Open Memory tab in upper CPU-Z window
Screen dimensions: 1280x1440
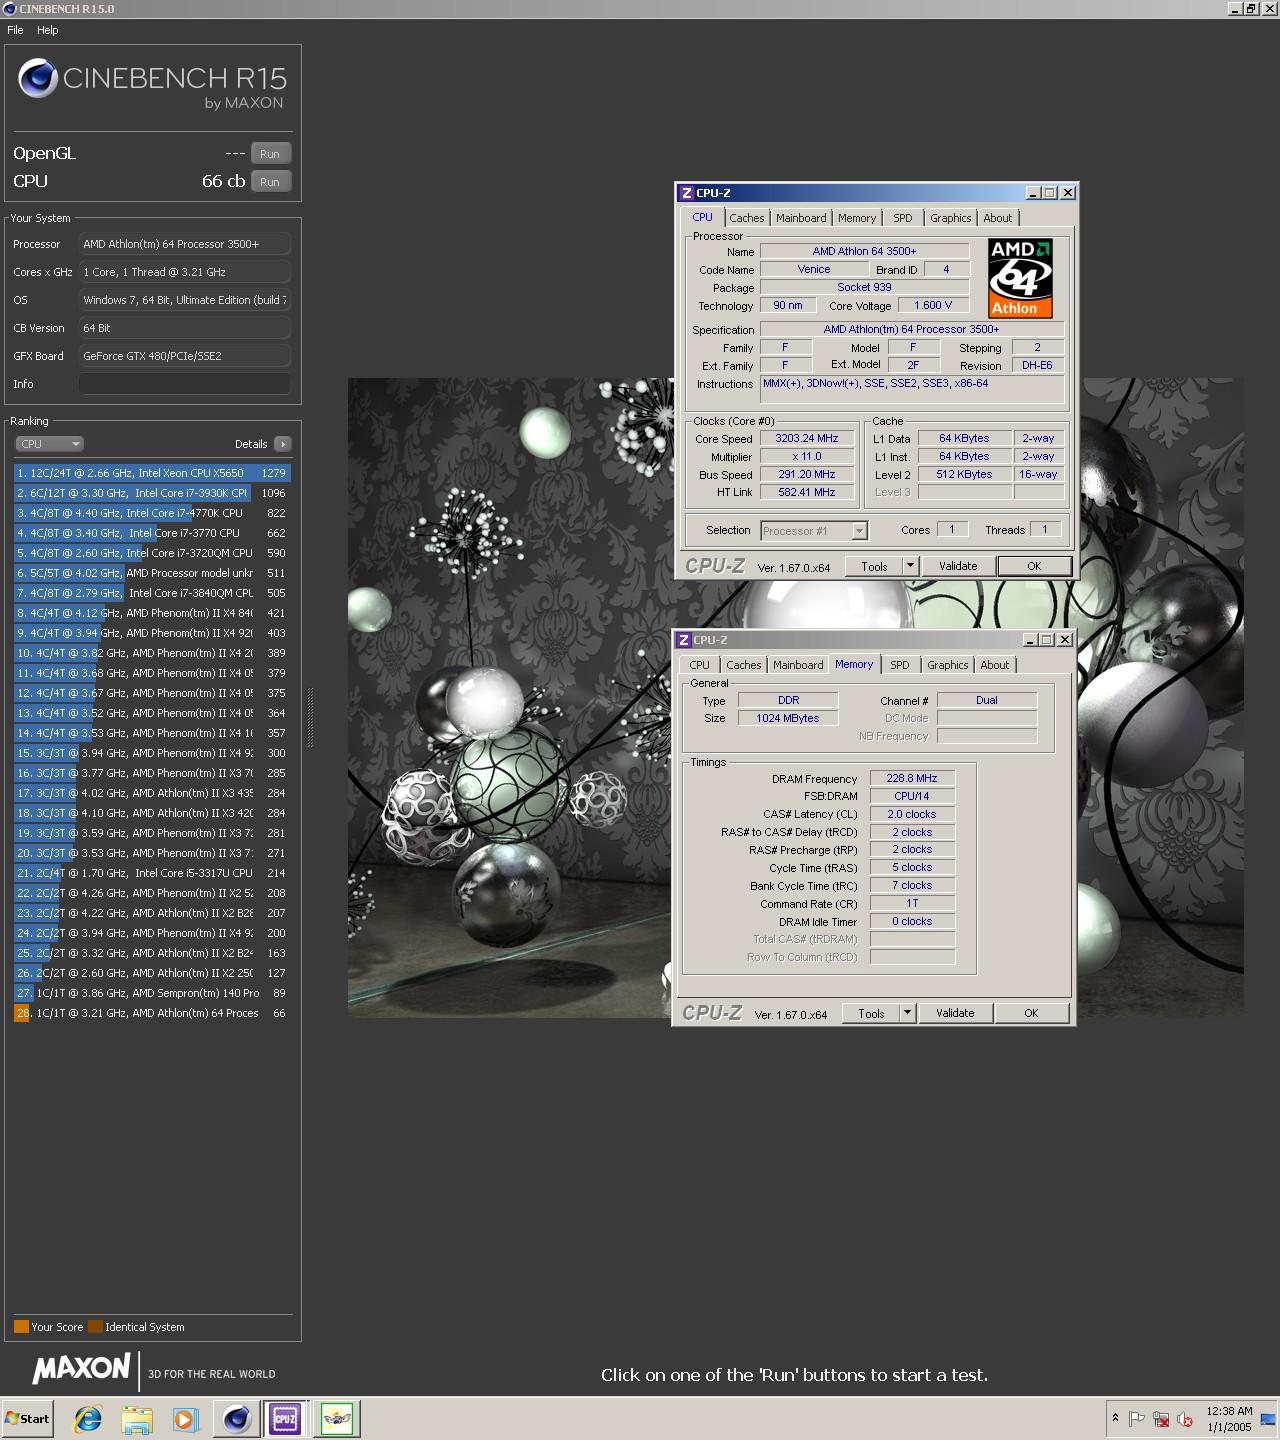857,218
